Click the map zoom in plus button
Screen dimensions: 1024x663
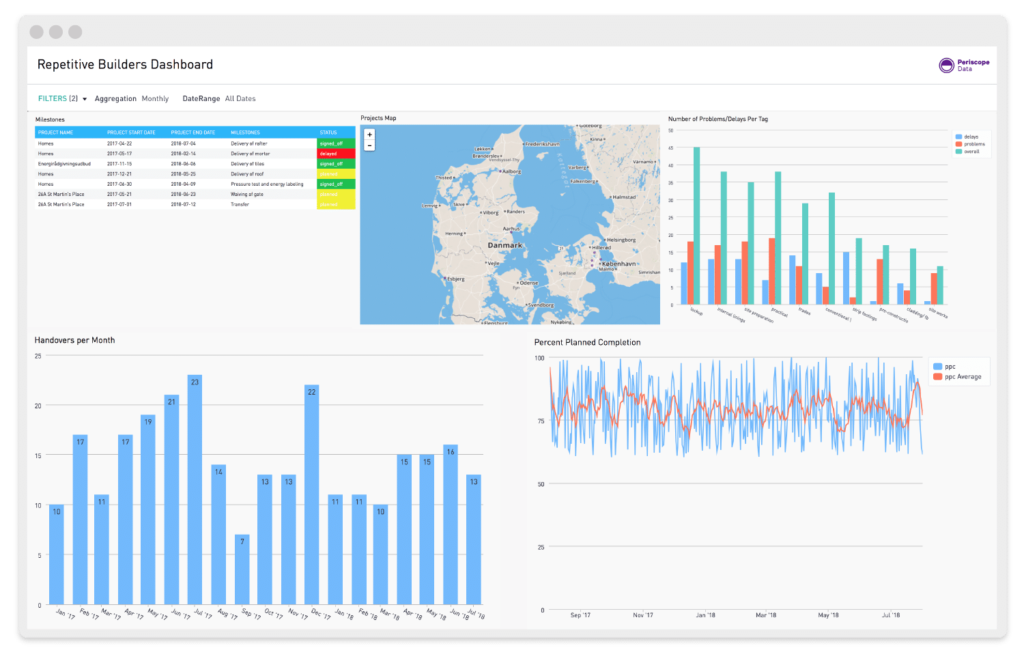click(370, 134)
